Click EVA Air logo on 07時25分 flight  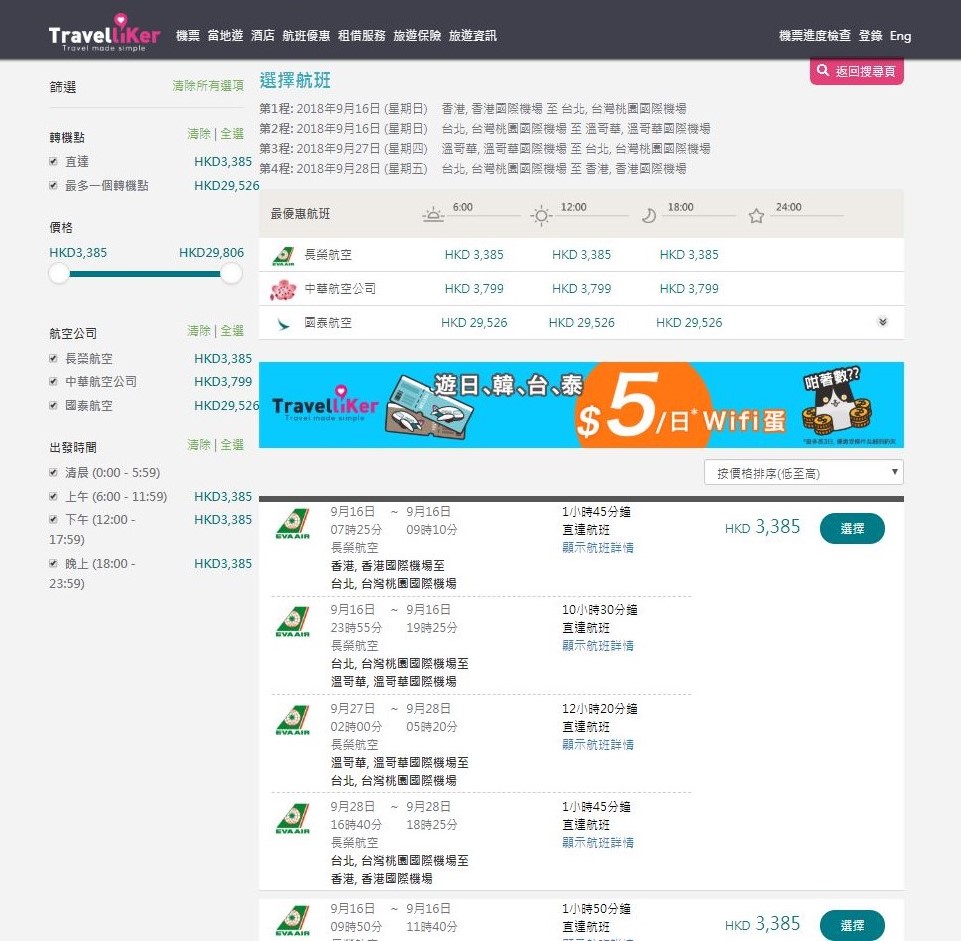pyautogui.click(x=293, y=525)
